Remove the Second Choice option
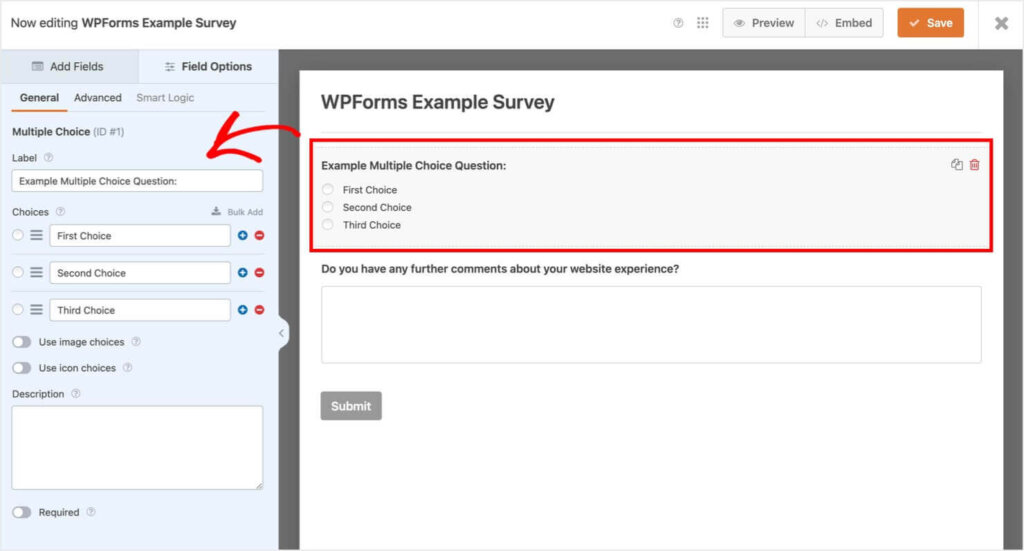The height and width of the screenshot is (551, 1024). [259, 272]
